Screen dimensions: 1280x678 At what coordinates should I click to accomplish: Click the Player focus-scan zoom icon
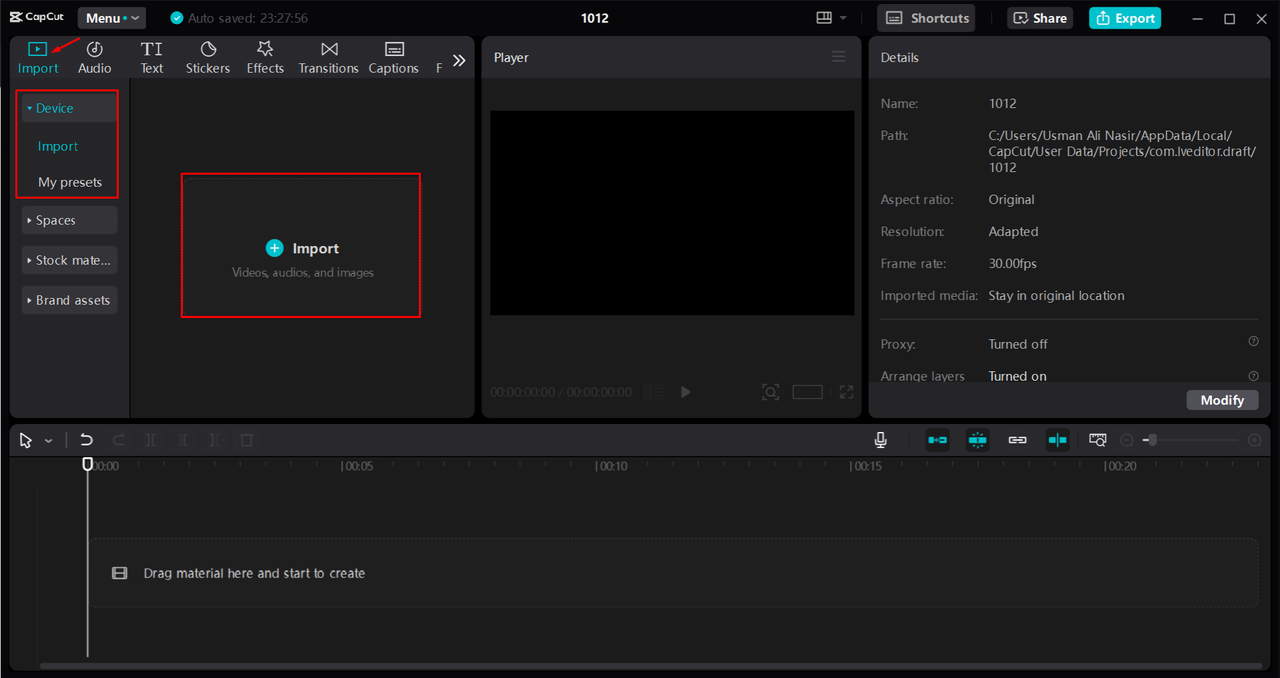pyautogui.click(x=770, y=392)
